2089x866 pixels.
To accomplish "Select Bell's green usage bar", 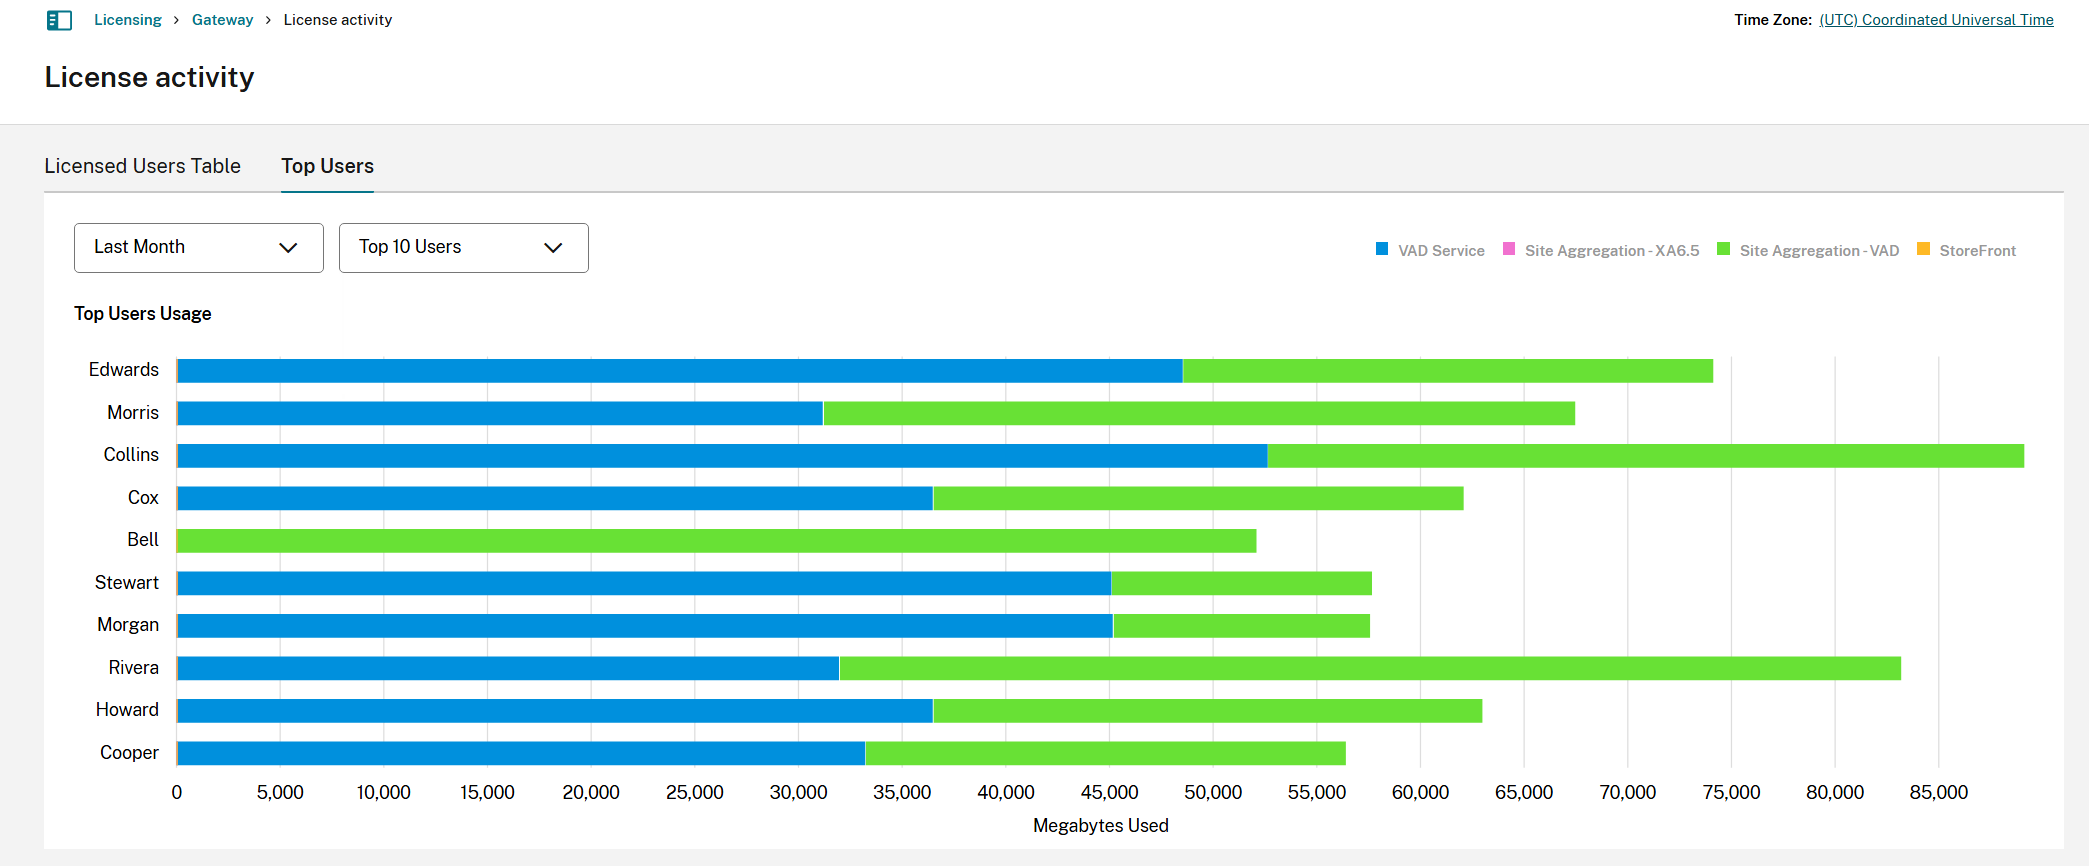I will click(x=716, y=541).
